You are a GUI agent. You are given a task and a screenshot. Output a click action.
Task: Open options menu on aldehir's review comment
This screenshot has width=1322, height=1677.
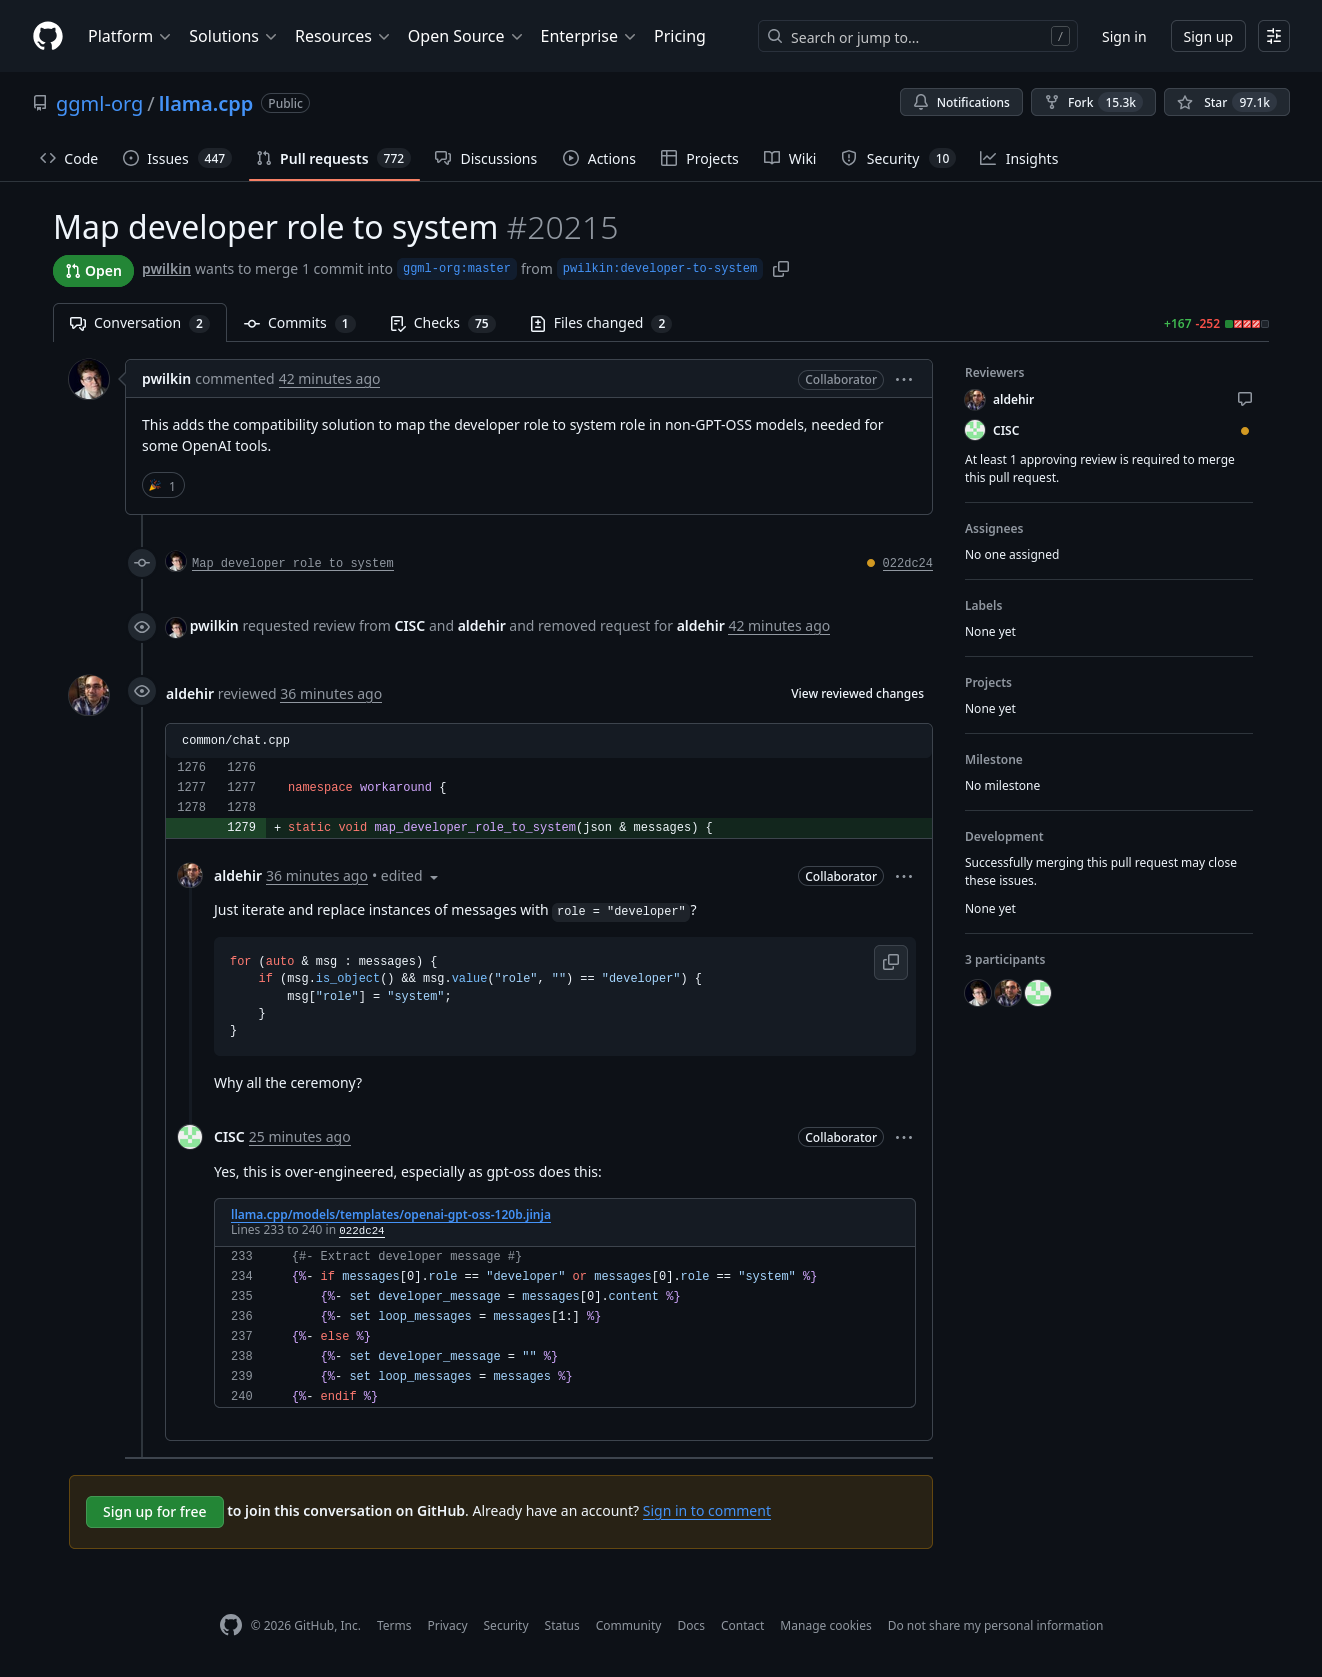[x=904, y=876]
